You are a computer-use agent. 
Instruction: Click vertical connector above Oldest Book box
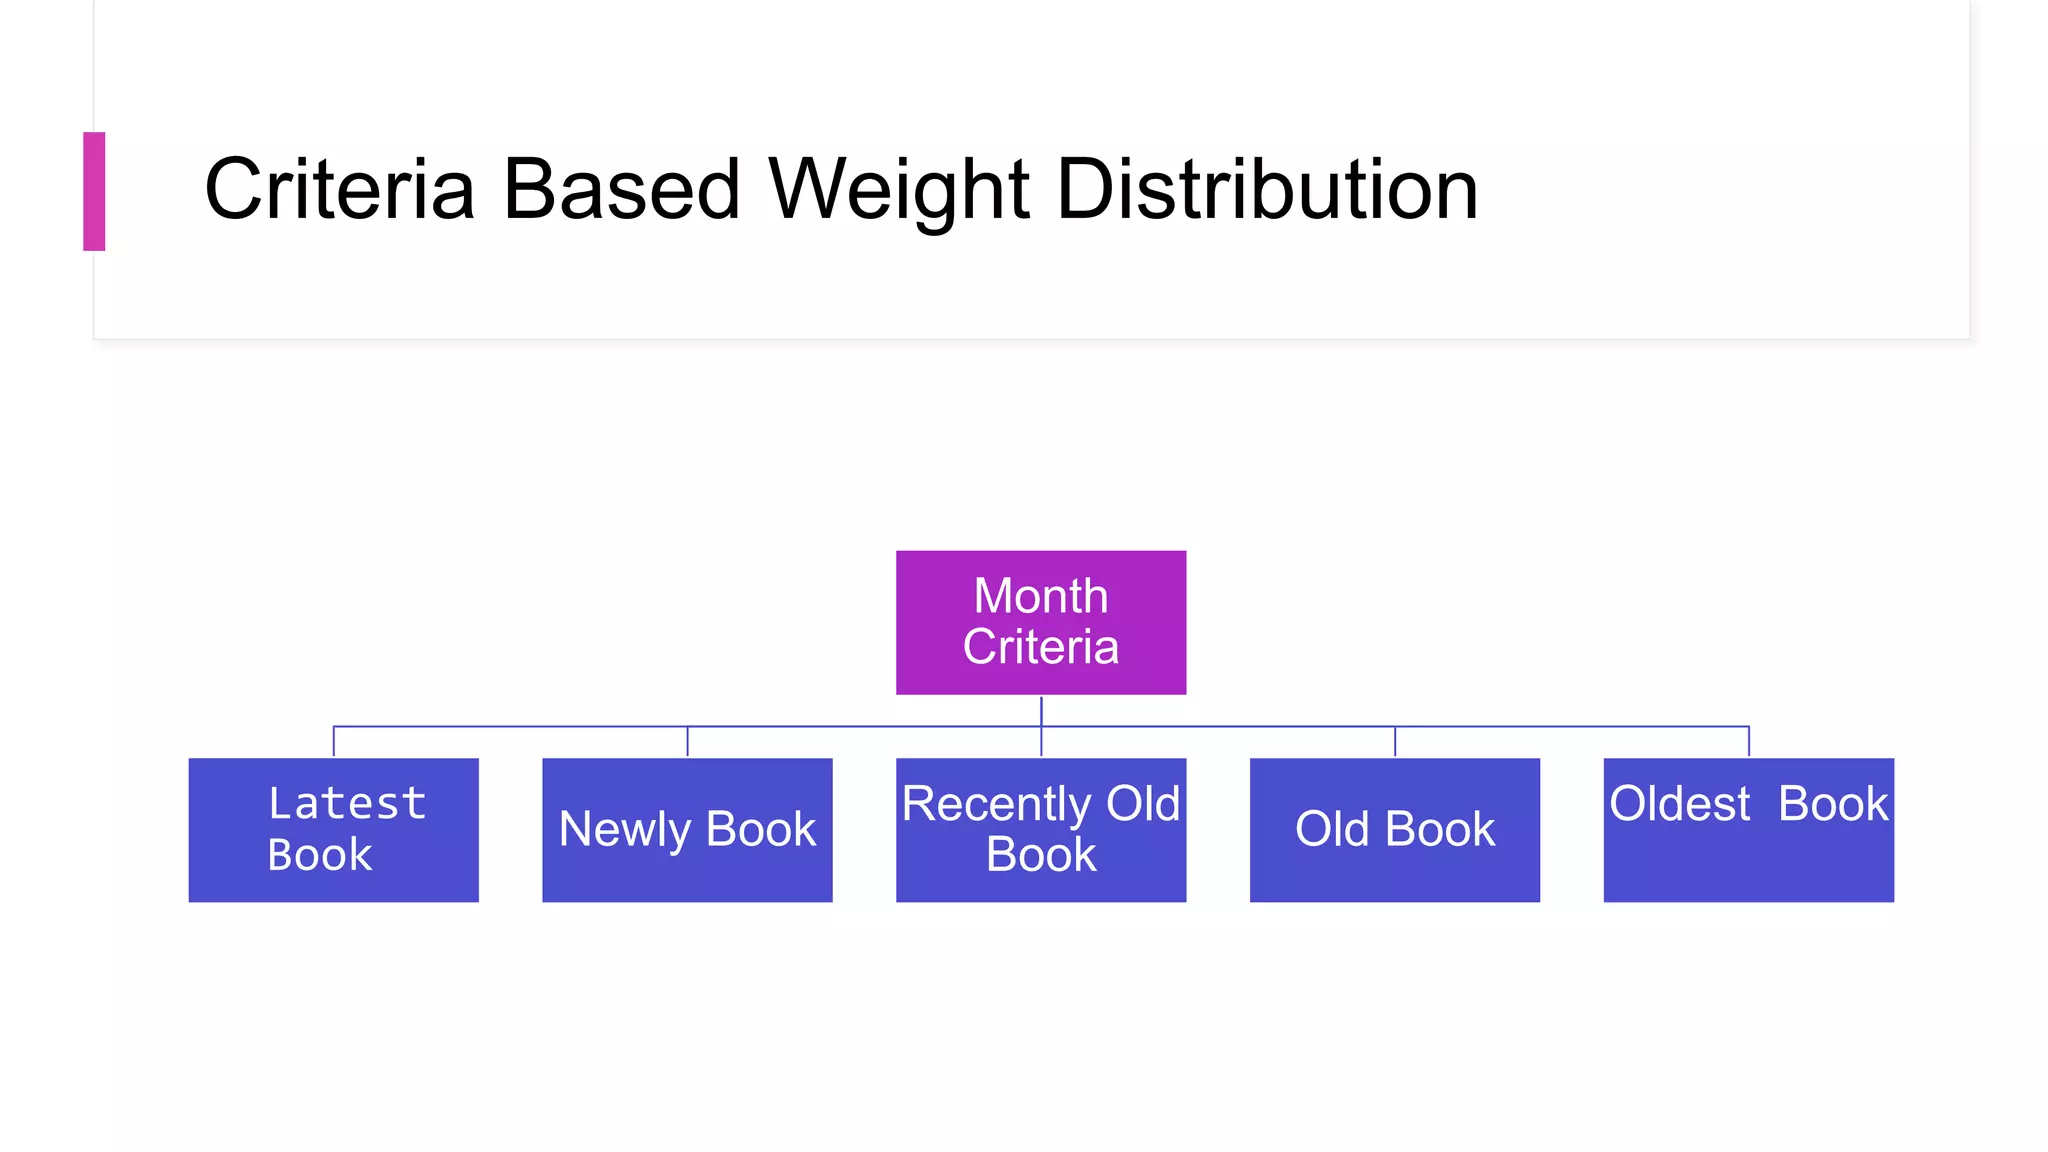[x=1749, y=742]
